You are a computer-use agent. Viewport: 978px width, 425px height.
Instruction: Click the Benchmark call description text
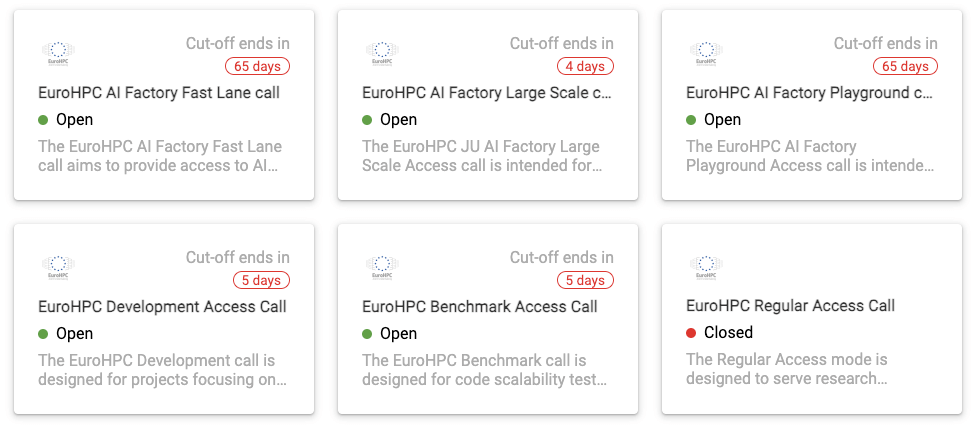(x=485, y=370)
